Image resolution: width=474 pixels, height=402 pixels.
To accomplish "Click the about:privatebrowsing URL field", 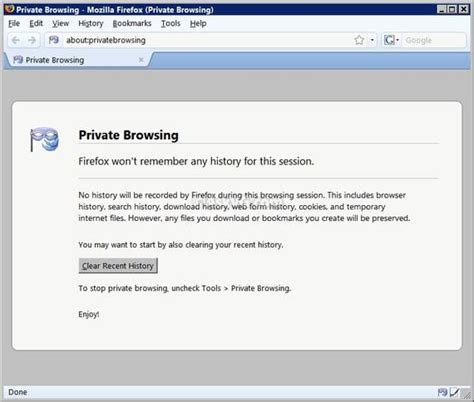I will 207,40.
